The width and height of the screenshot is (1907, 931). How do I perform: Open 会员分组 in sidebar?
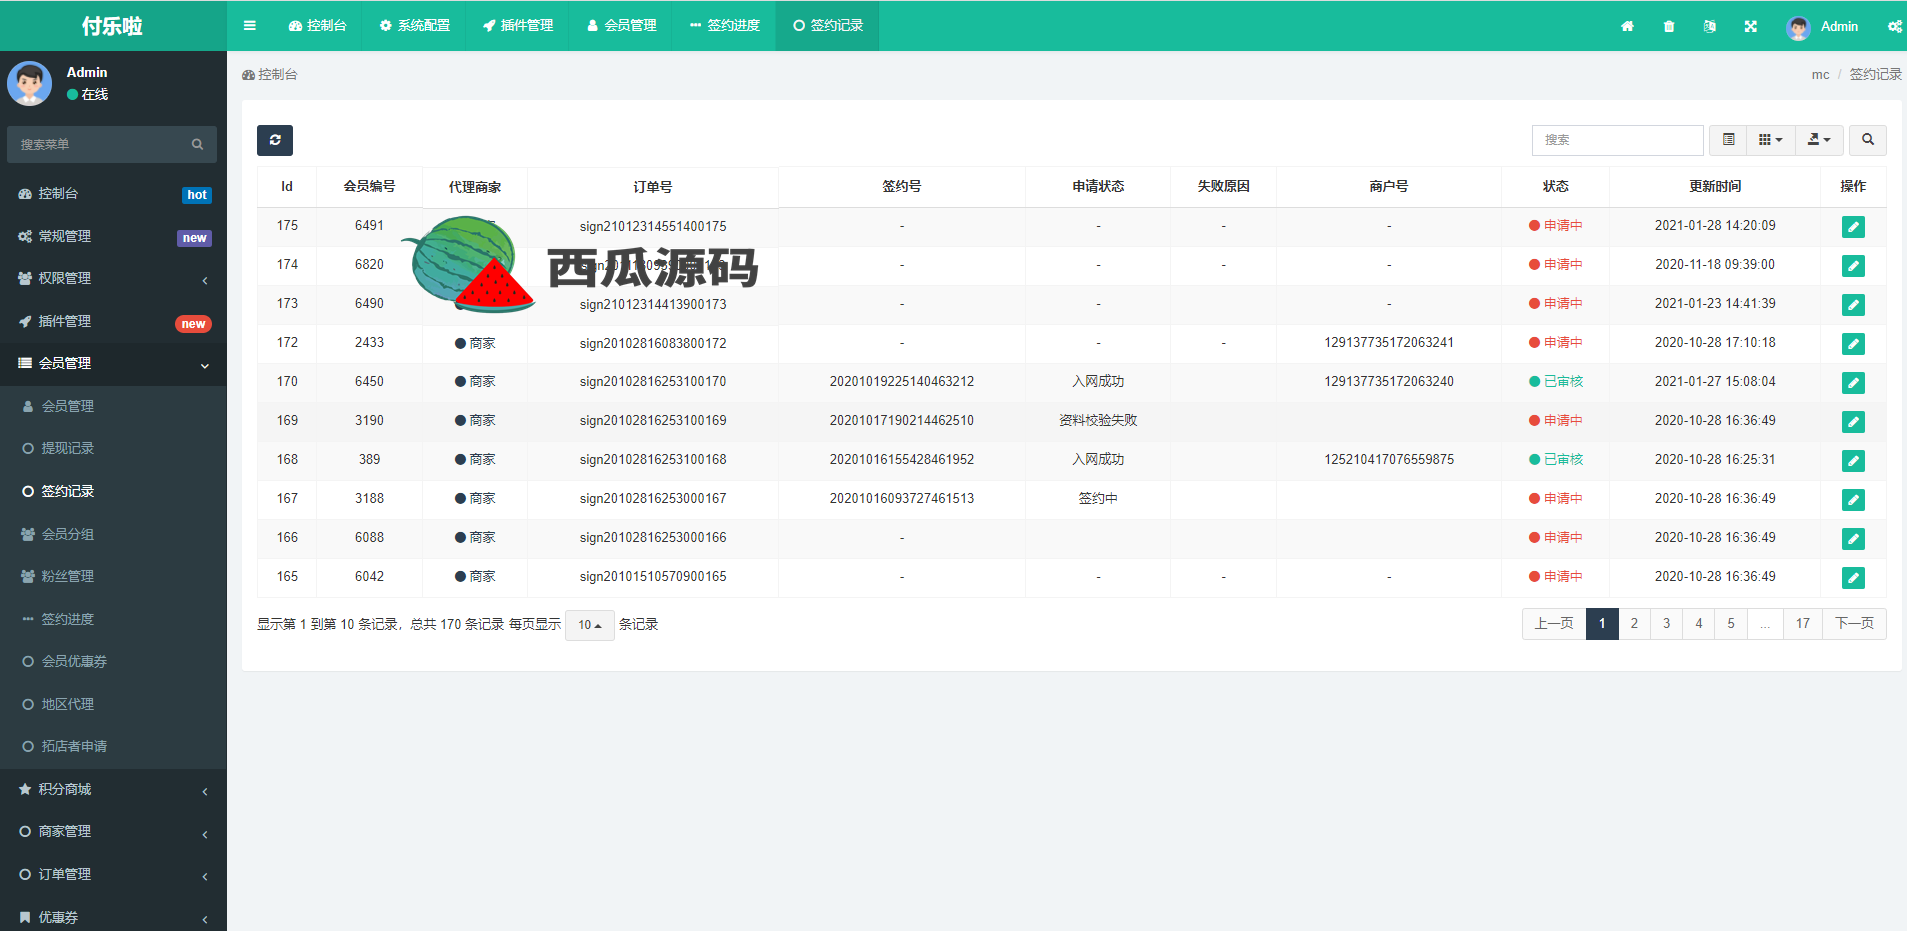[113, 535]
